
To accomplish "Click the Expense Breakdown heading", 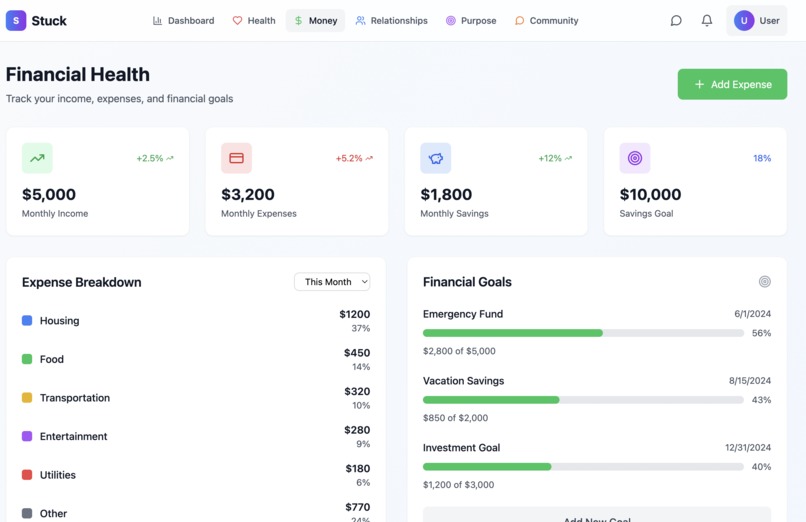I will coord(82,282).
